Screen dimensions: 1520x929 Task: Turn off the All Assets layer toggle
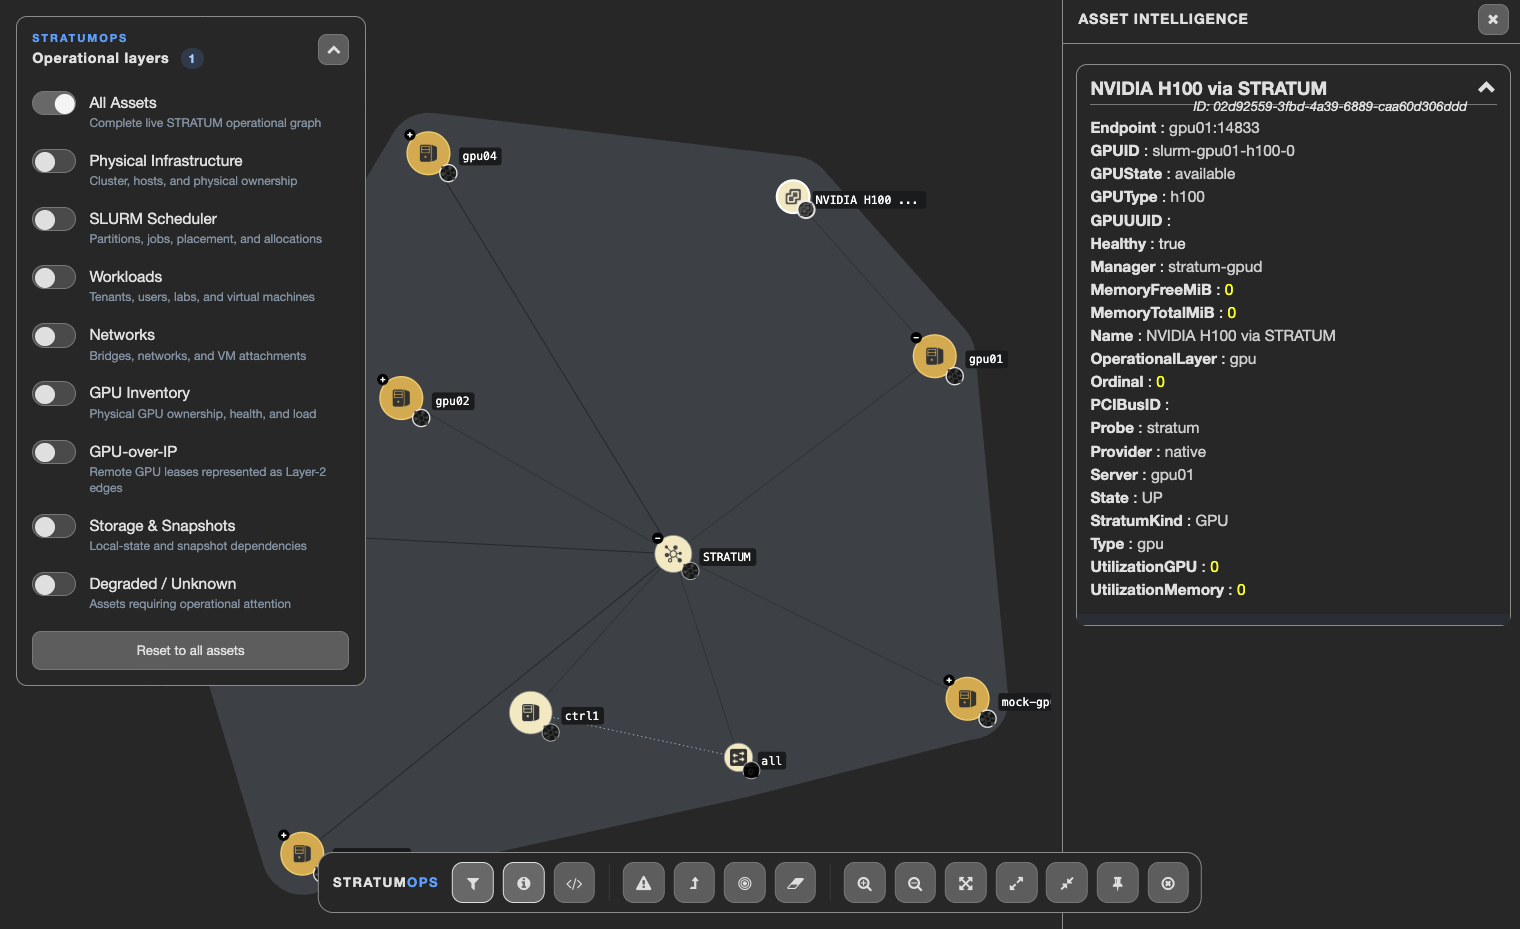click(54, 103)
